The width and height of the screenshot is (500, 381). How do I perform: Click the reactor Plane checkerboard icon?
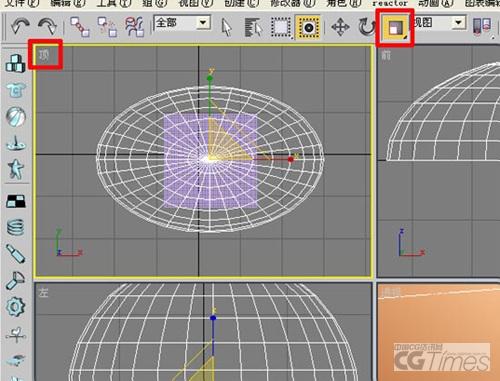point(16,201)
